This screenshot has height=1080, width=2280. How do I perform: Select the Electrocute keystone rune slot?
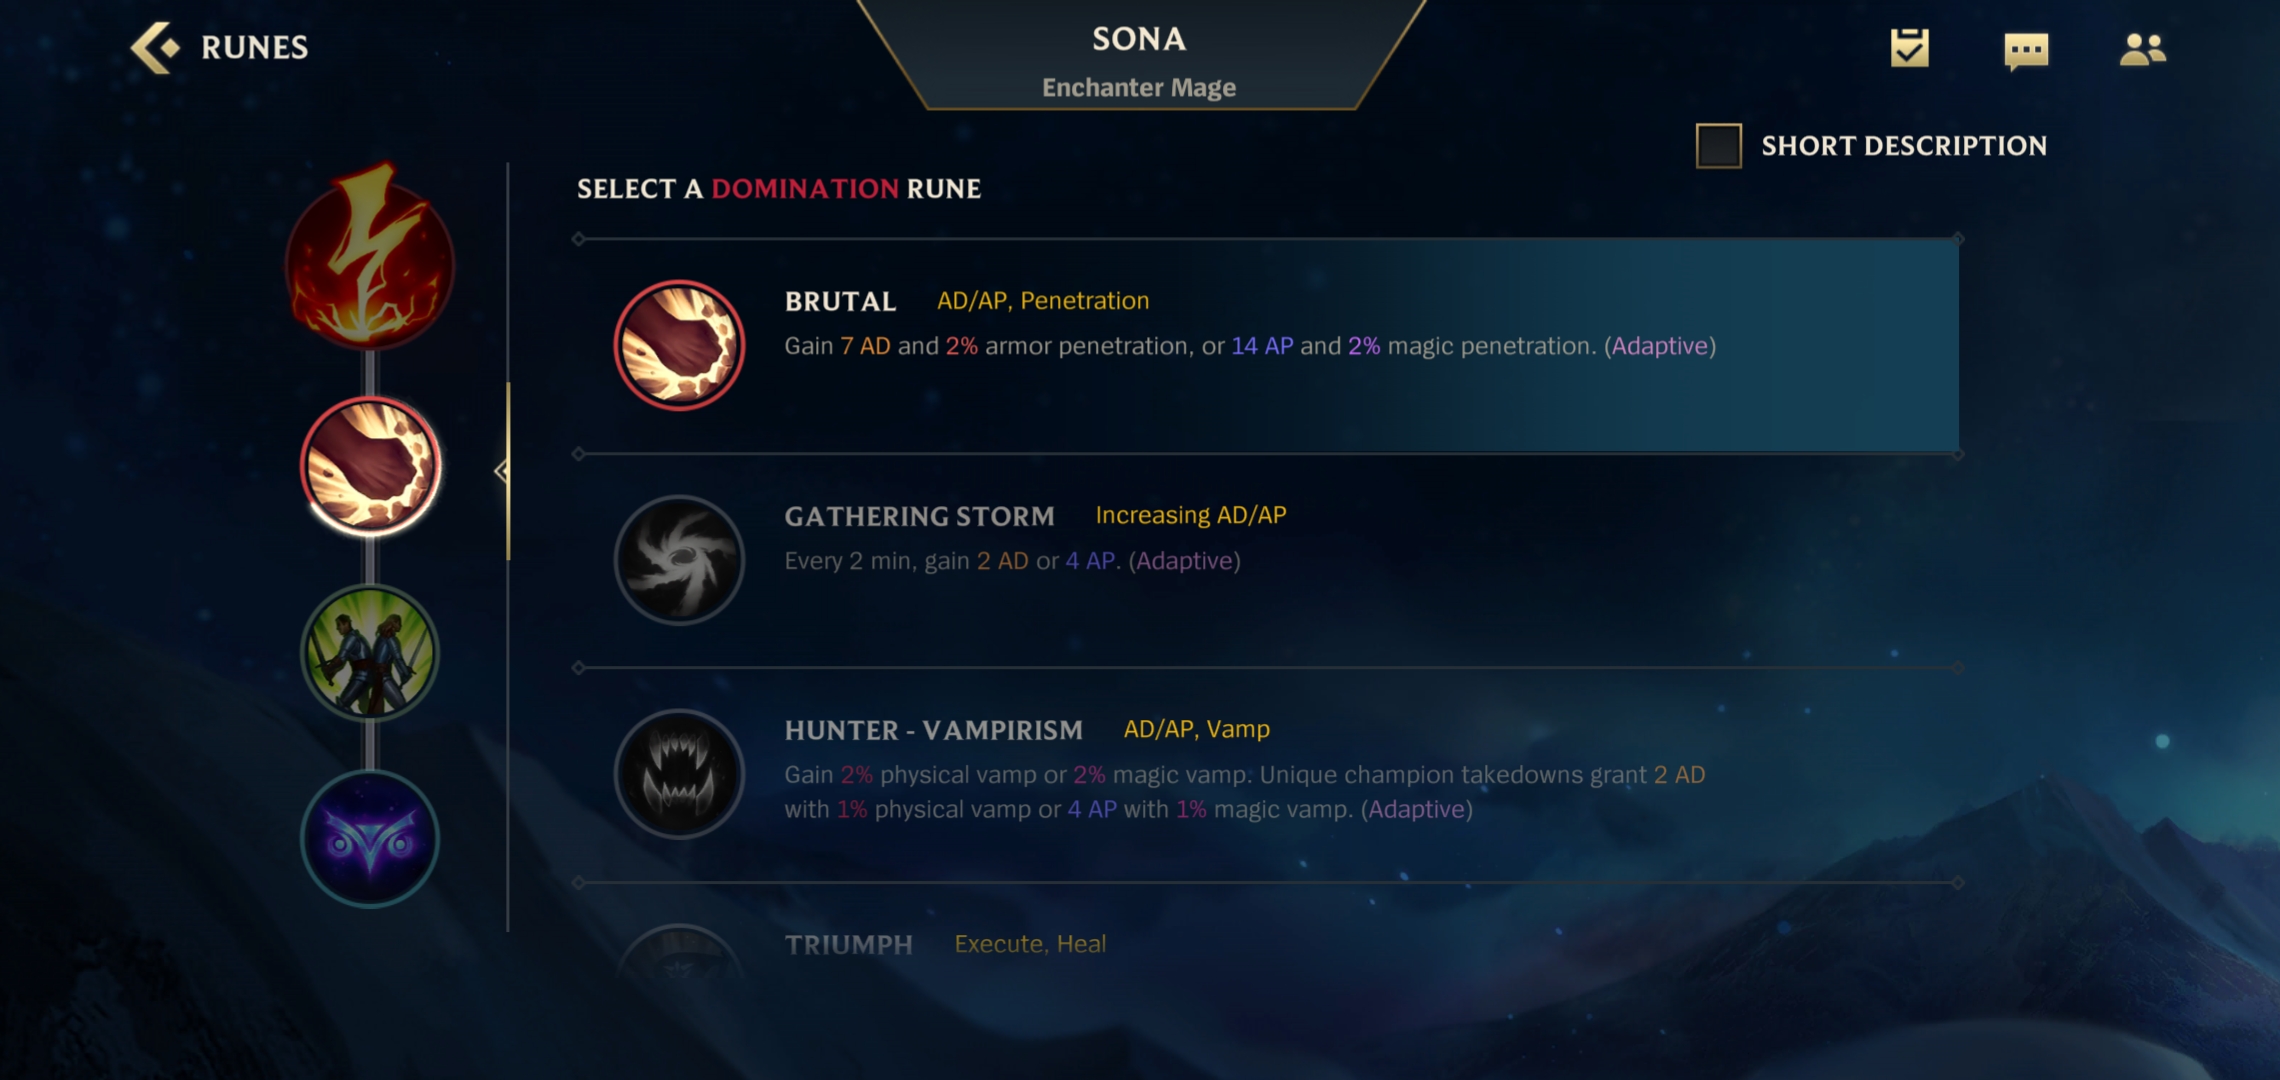pyautogui.click(x=370, y=258)
